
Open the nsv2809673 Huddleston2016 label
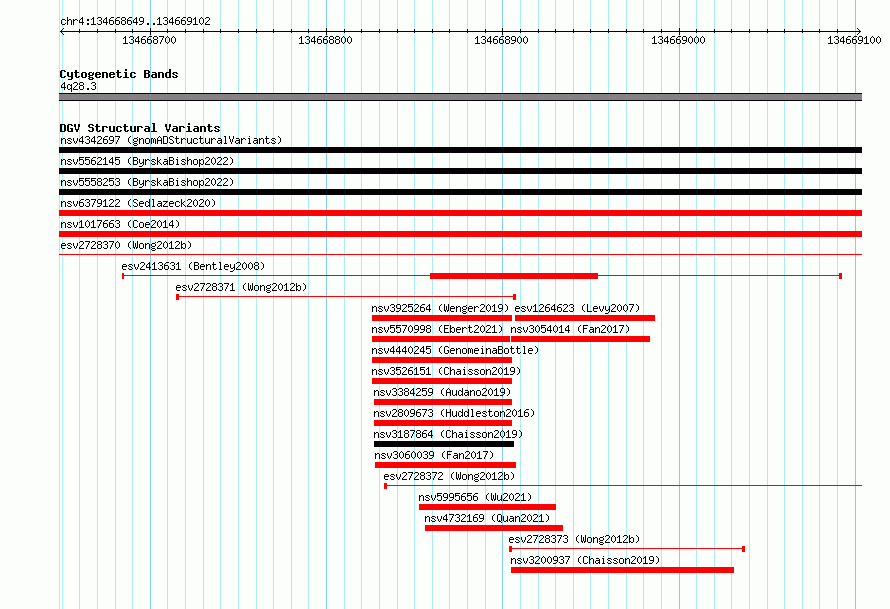[454, 413]
